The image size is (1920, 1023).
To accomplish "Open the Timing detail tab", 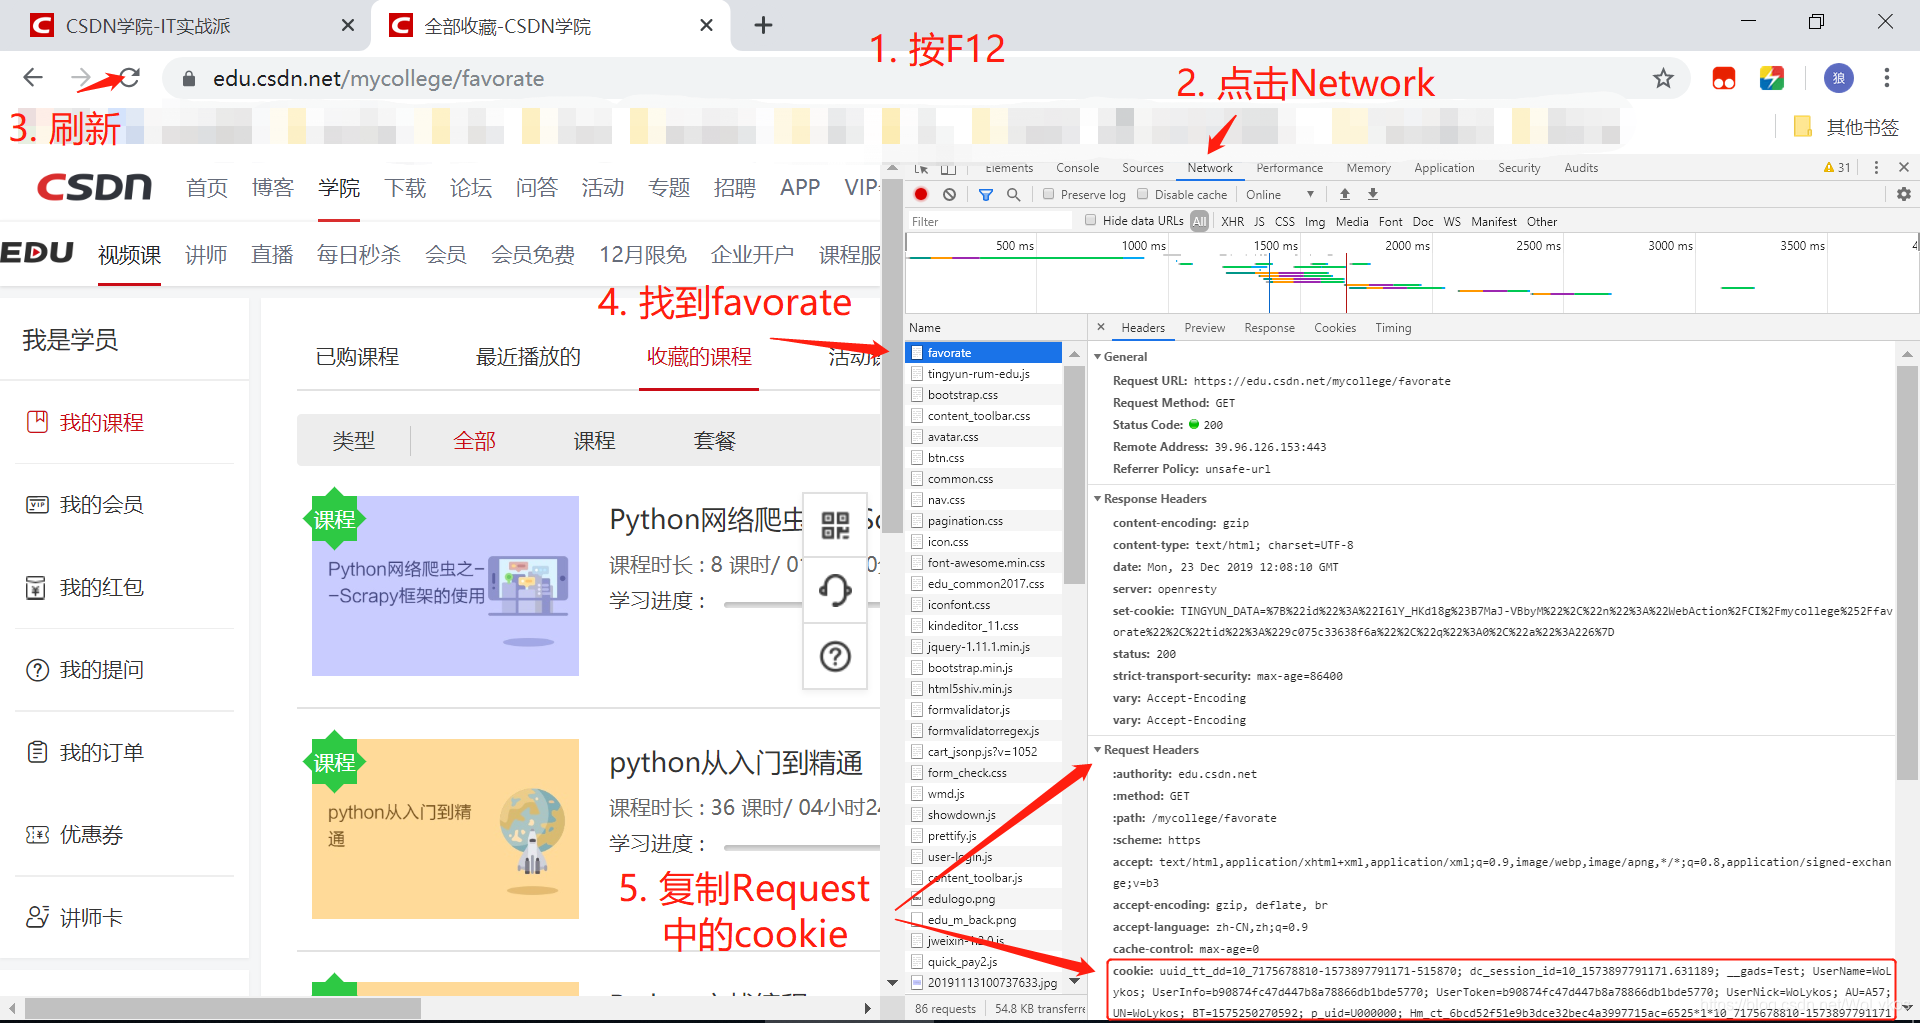I will (x=1393, y=327).
